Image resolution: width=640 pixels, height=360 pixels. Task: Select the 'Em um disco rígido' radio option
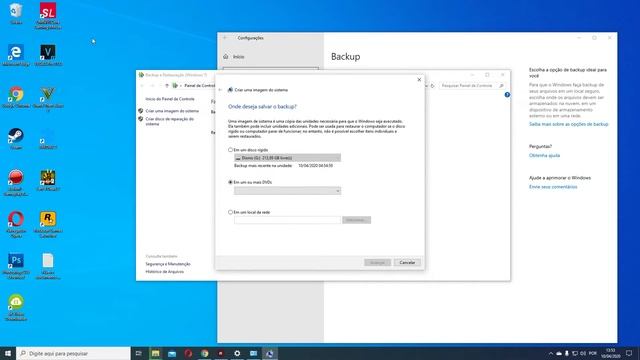[230, 150]
